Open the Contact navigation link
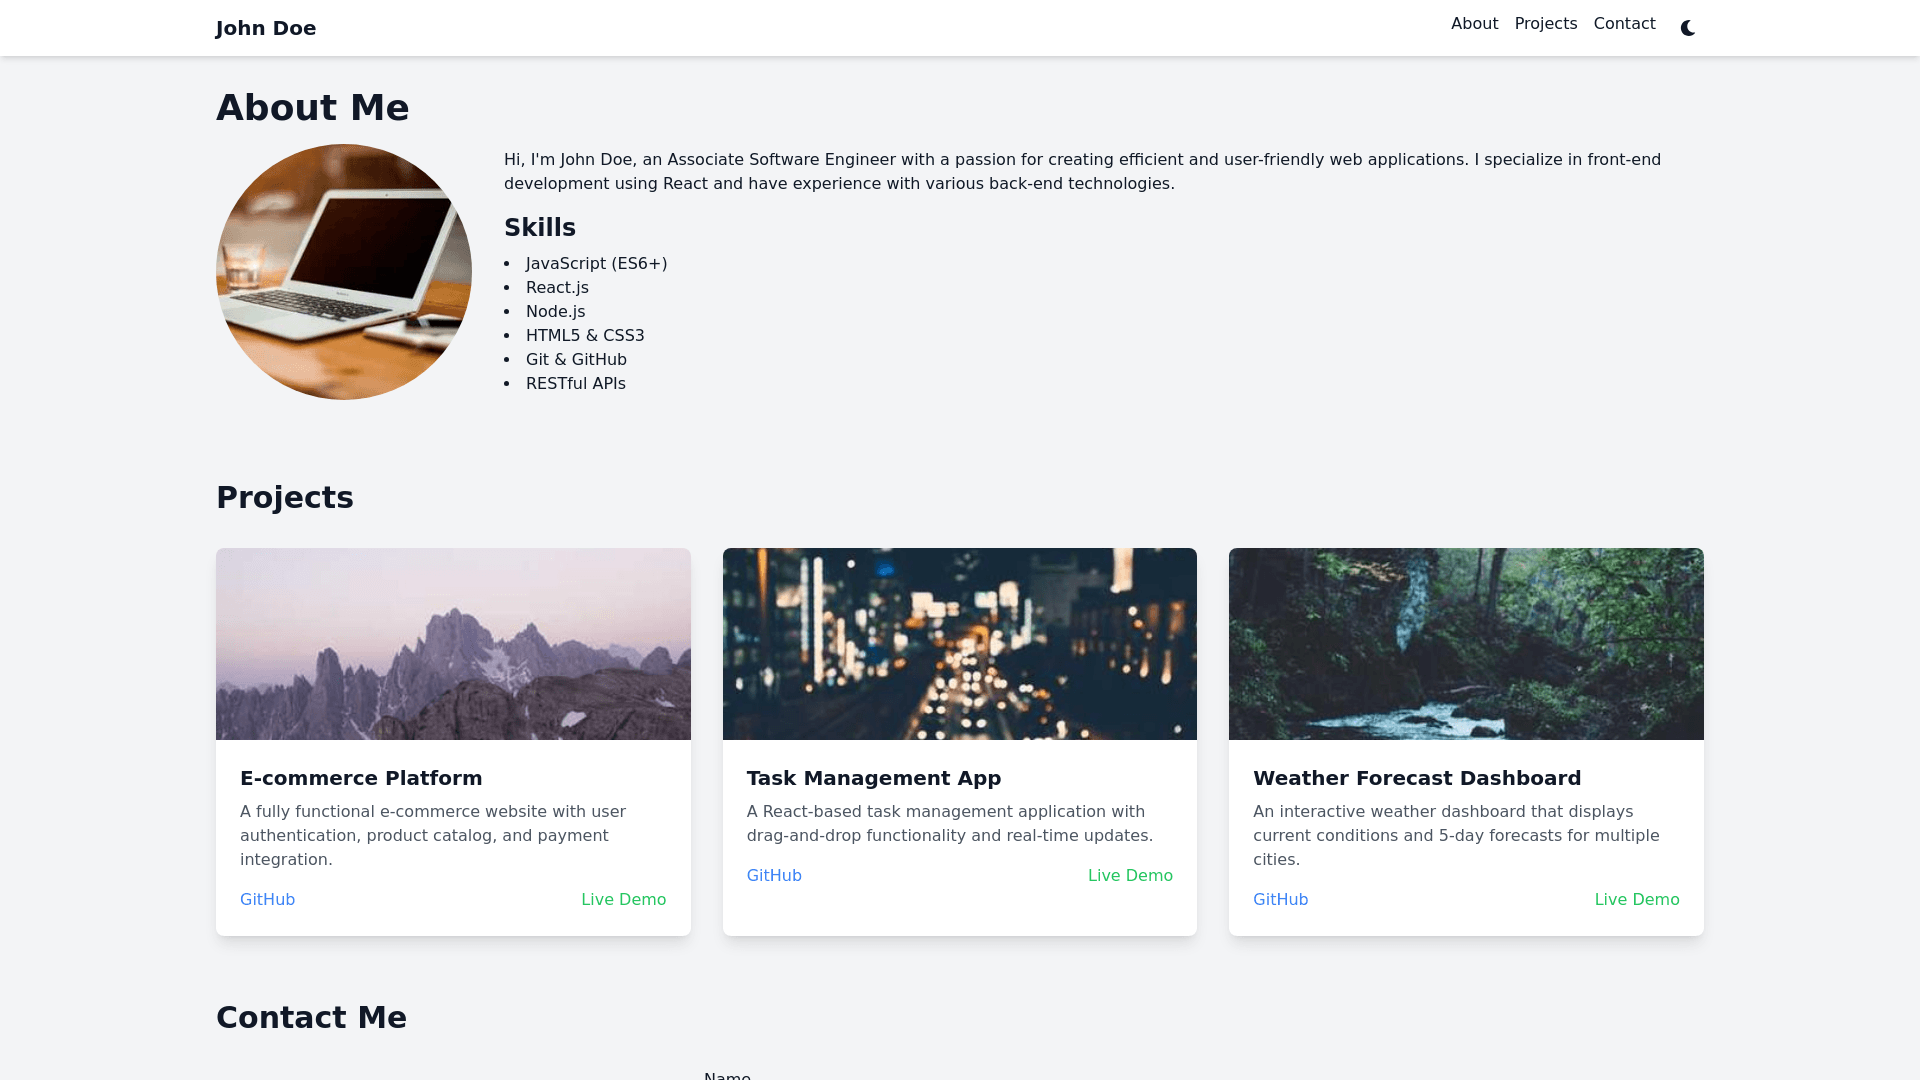The image size is (1920, 1080). 1624,24
